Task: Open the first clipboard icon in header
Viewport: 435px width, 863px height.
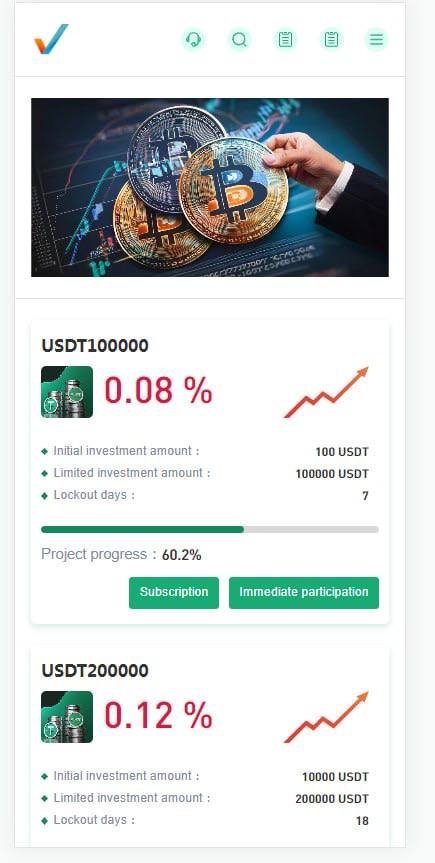Action: pos(285,40)
